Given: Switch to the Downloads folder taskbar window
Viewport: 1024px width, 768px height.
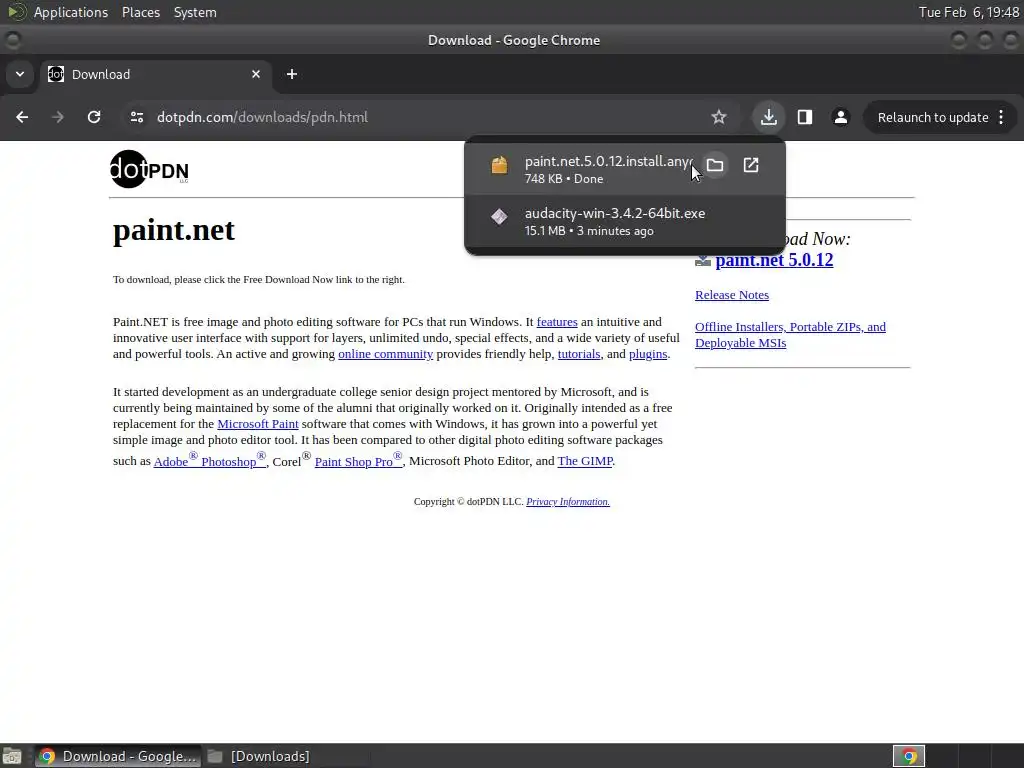Looking at the screenshot, I should (x=259, y=756).
